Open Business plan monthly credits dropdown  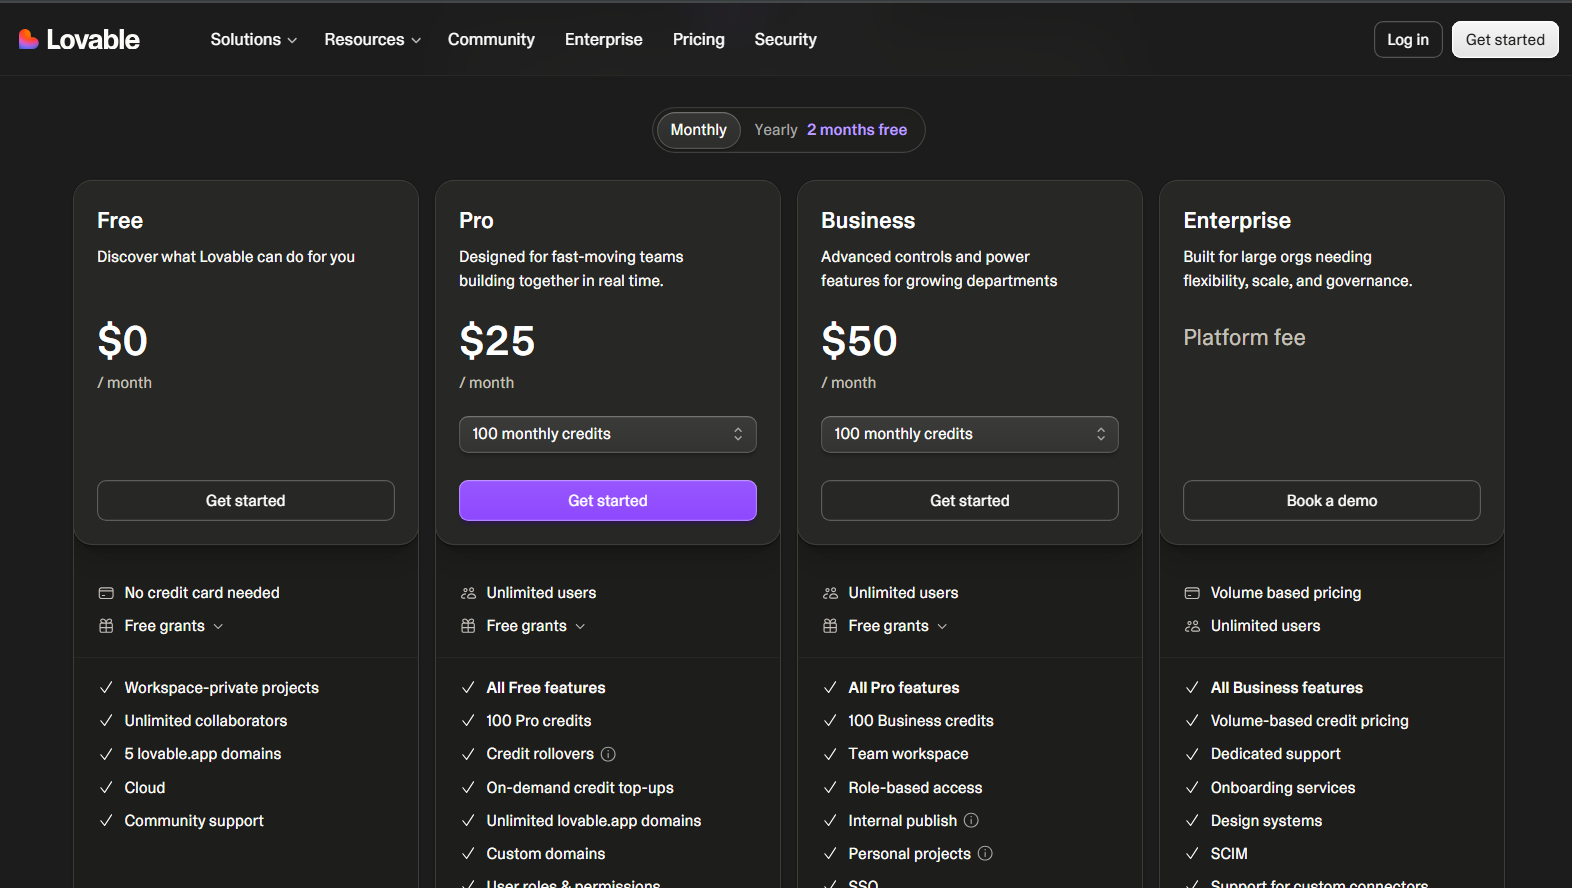coord(970,434)
